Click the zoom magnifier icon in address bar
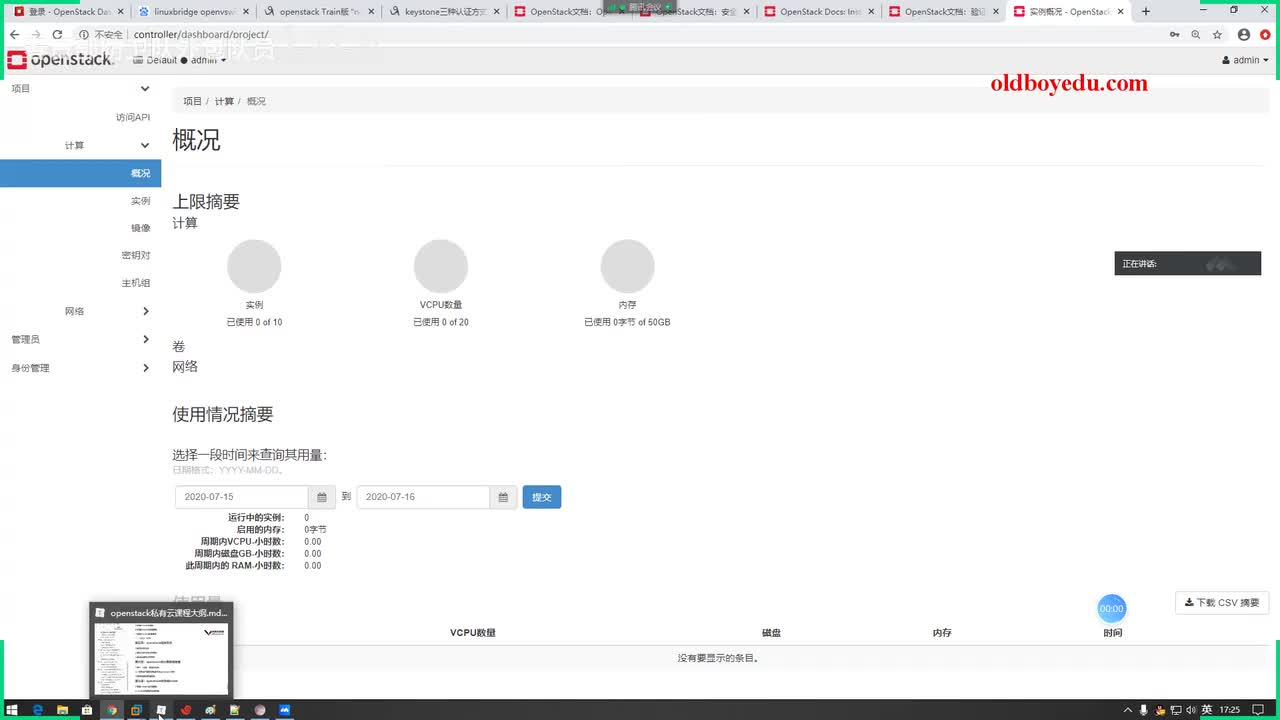This screenshot has height=720, width=1280. click(1196, 34)
